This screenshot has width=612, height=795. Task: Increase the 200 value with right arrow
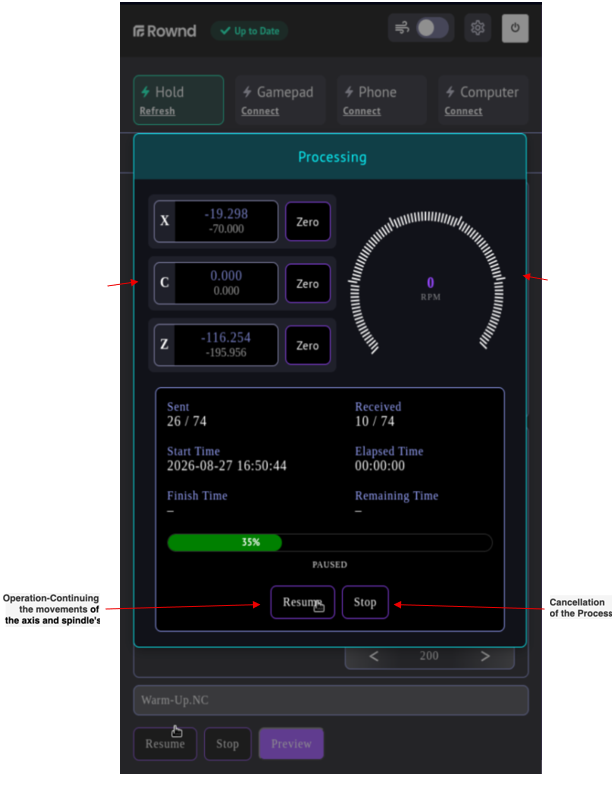485,657
